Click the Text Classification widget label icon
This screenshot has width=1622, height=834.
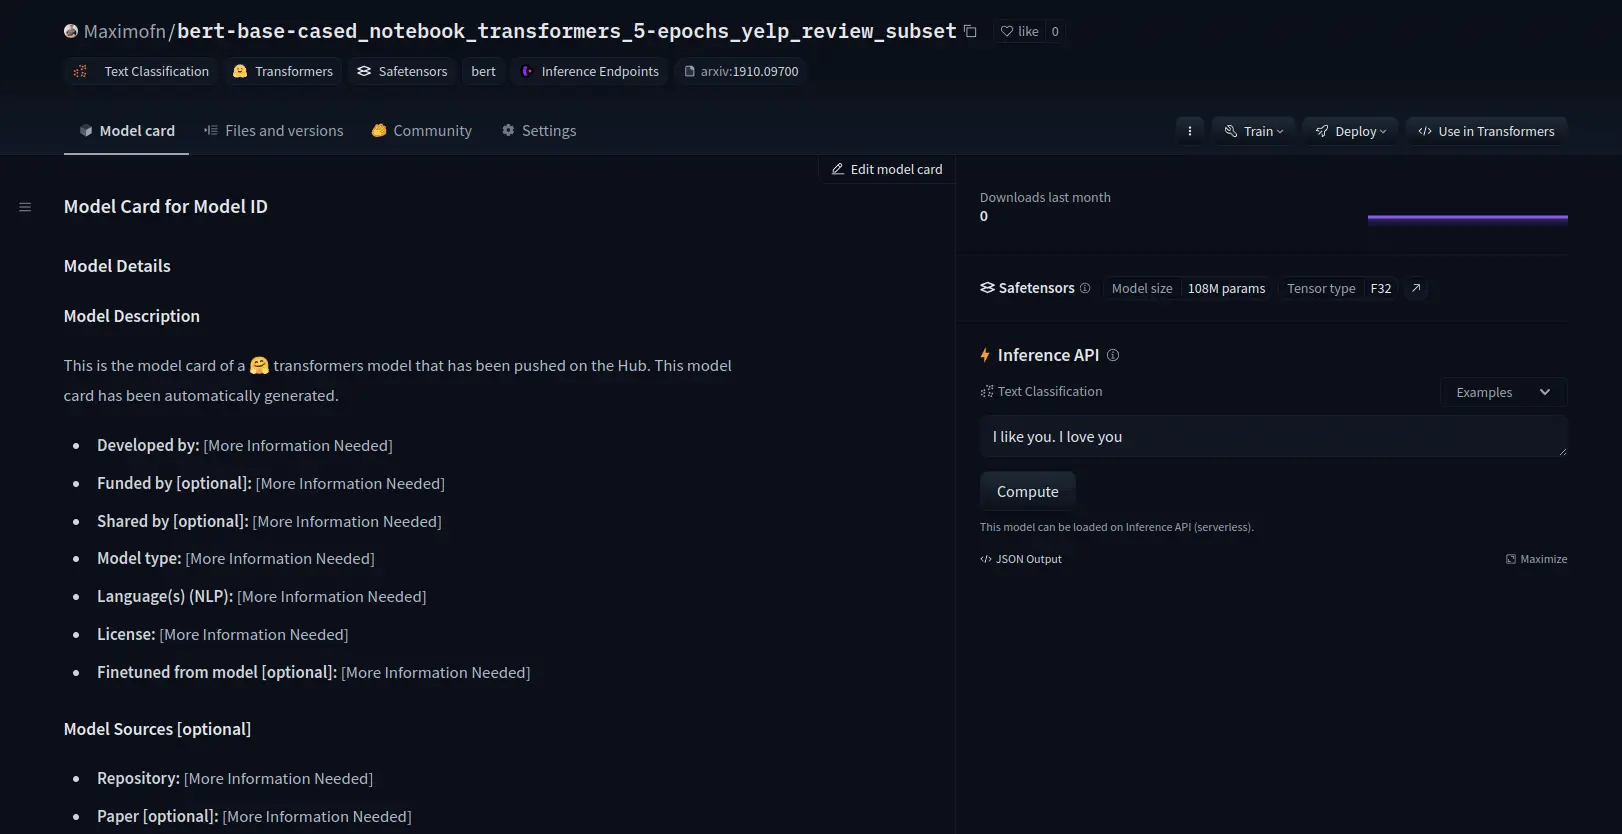click(987, 392)
